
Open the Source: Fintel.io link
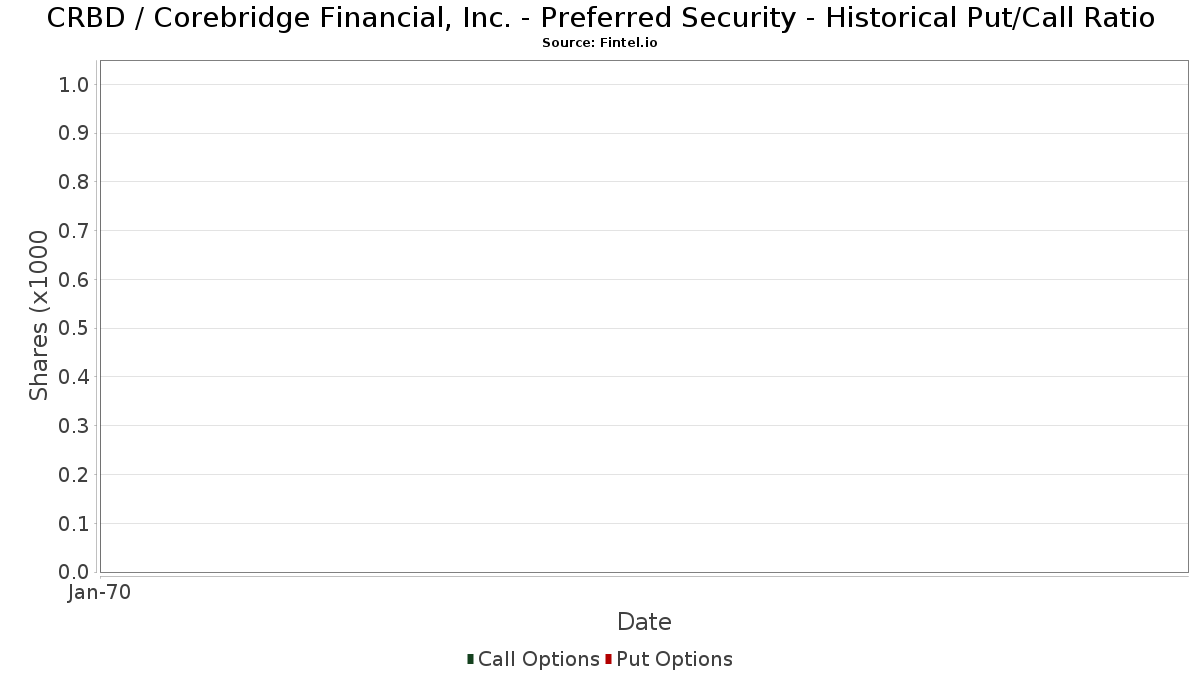600,43
